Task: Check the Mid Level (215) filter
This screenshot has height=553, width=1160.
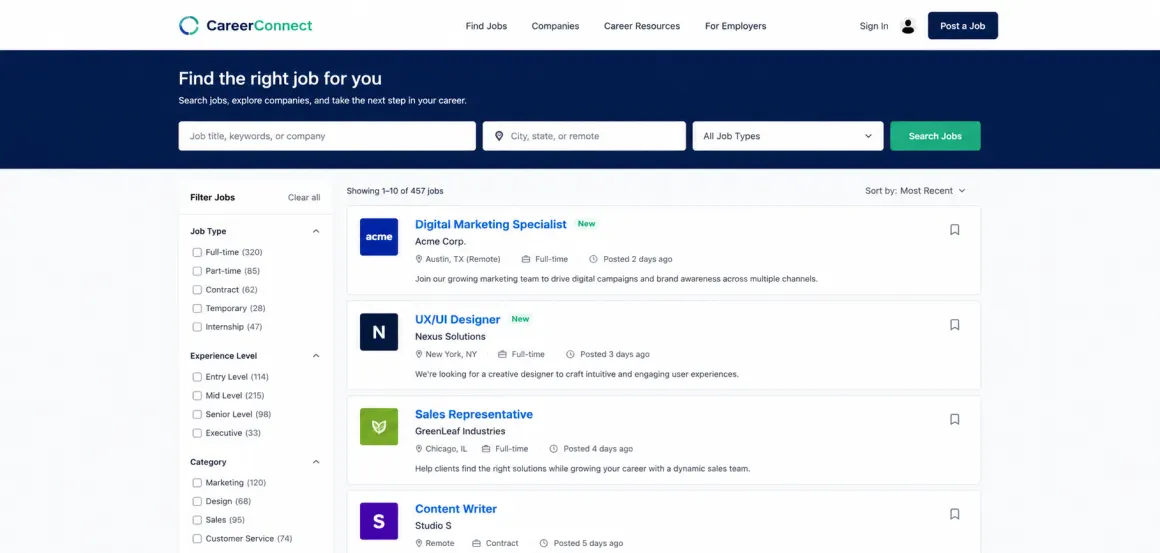Action: coord(197,396)
